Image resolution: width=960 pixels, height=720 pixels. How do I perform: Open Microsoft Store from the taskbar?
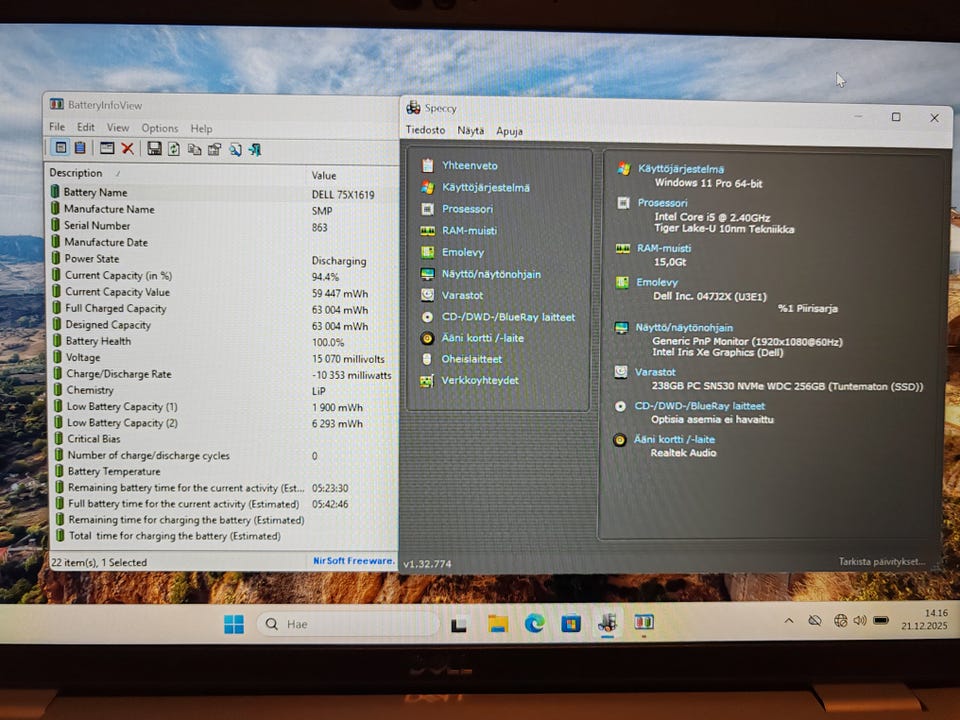[x=571, y=624]
